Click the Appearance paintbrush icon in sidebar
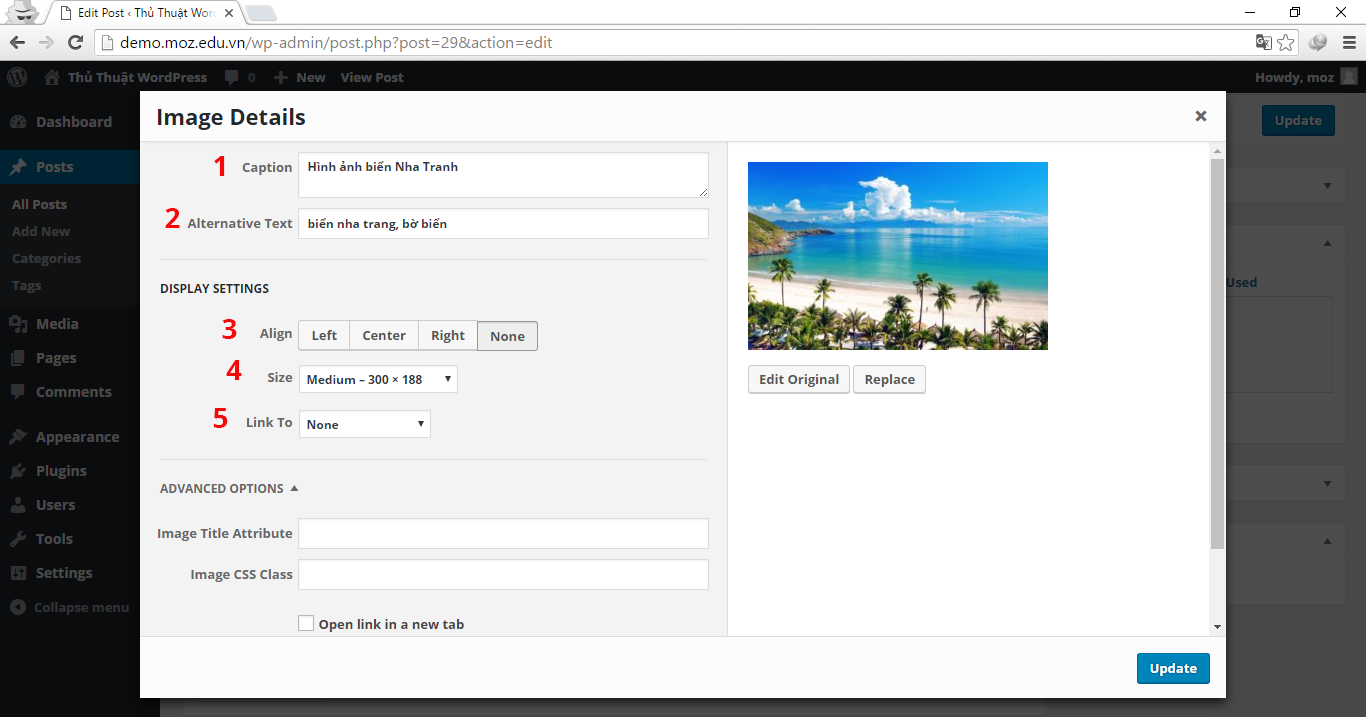 click(18, 437)
